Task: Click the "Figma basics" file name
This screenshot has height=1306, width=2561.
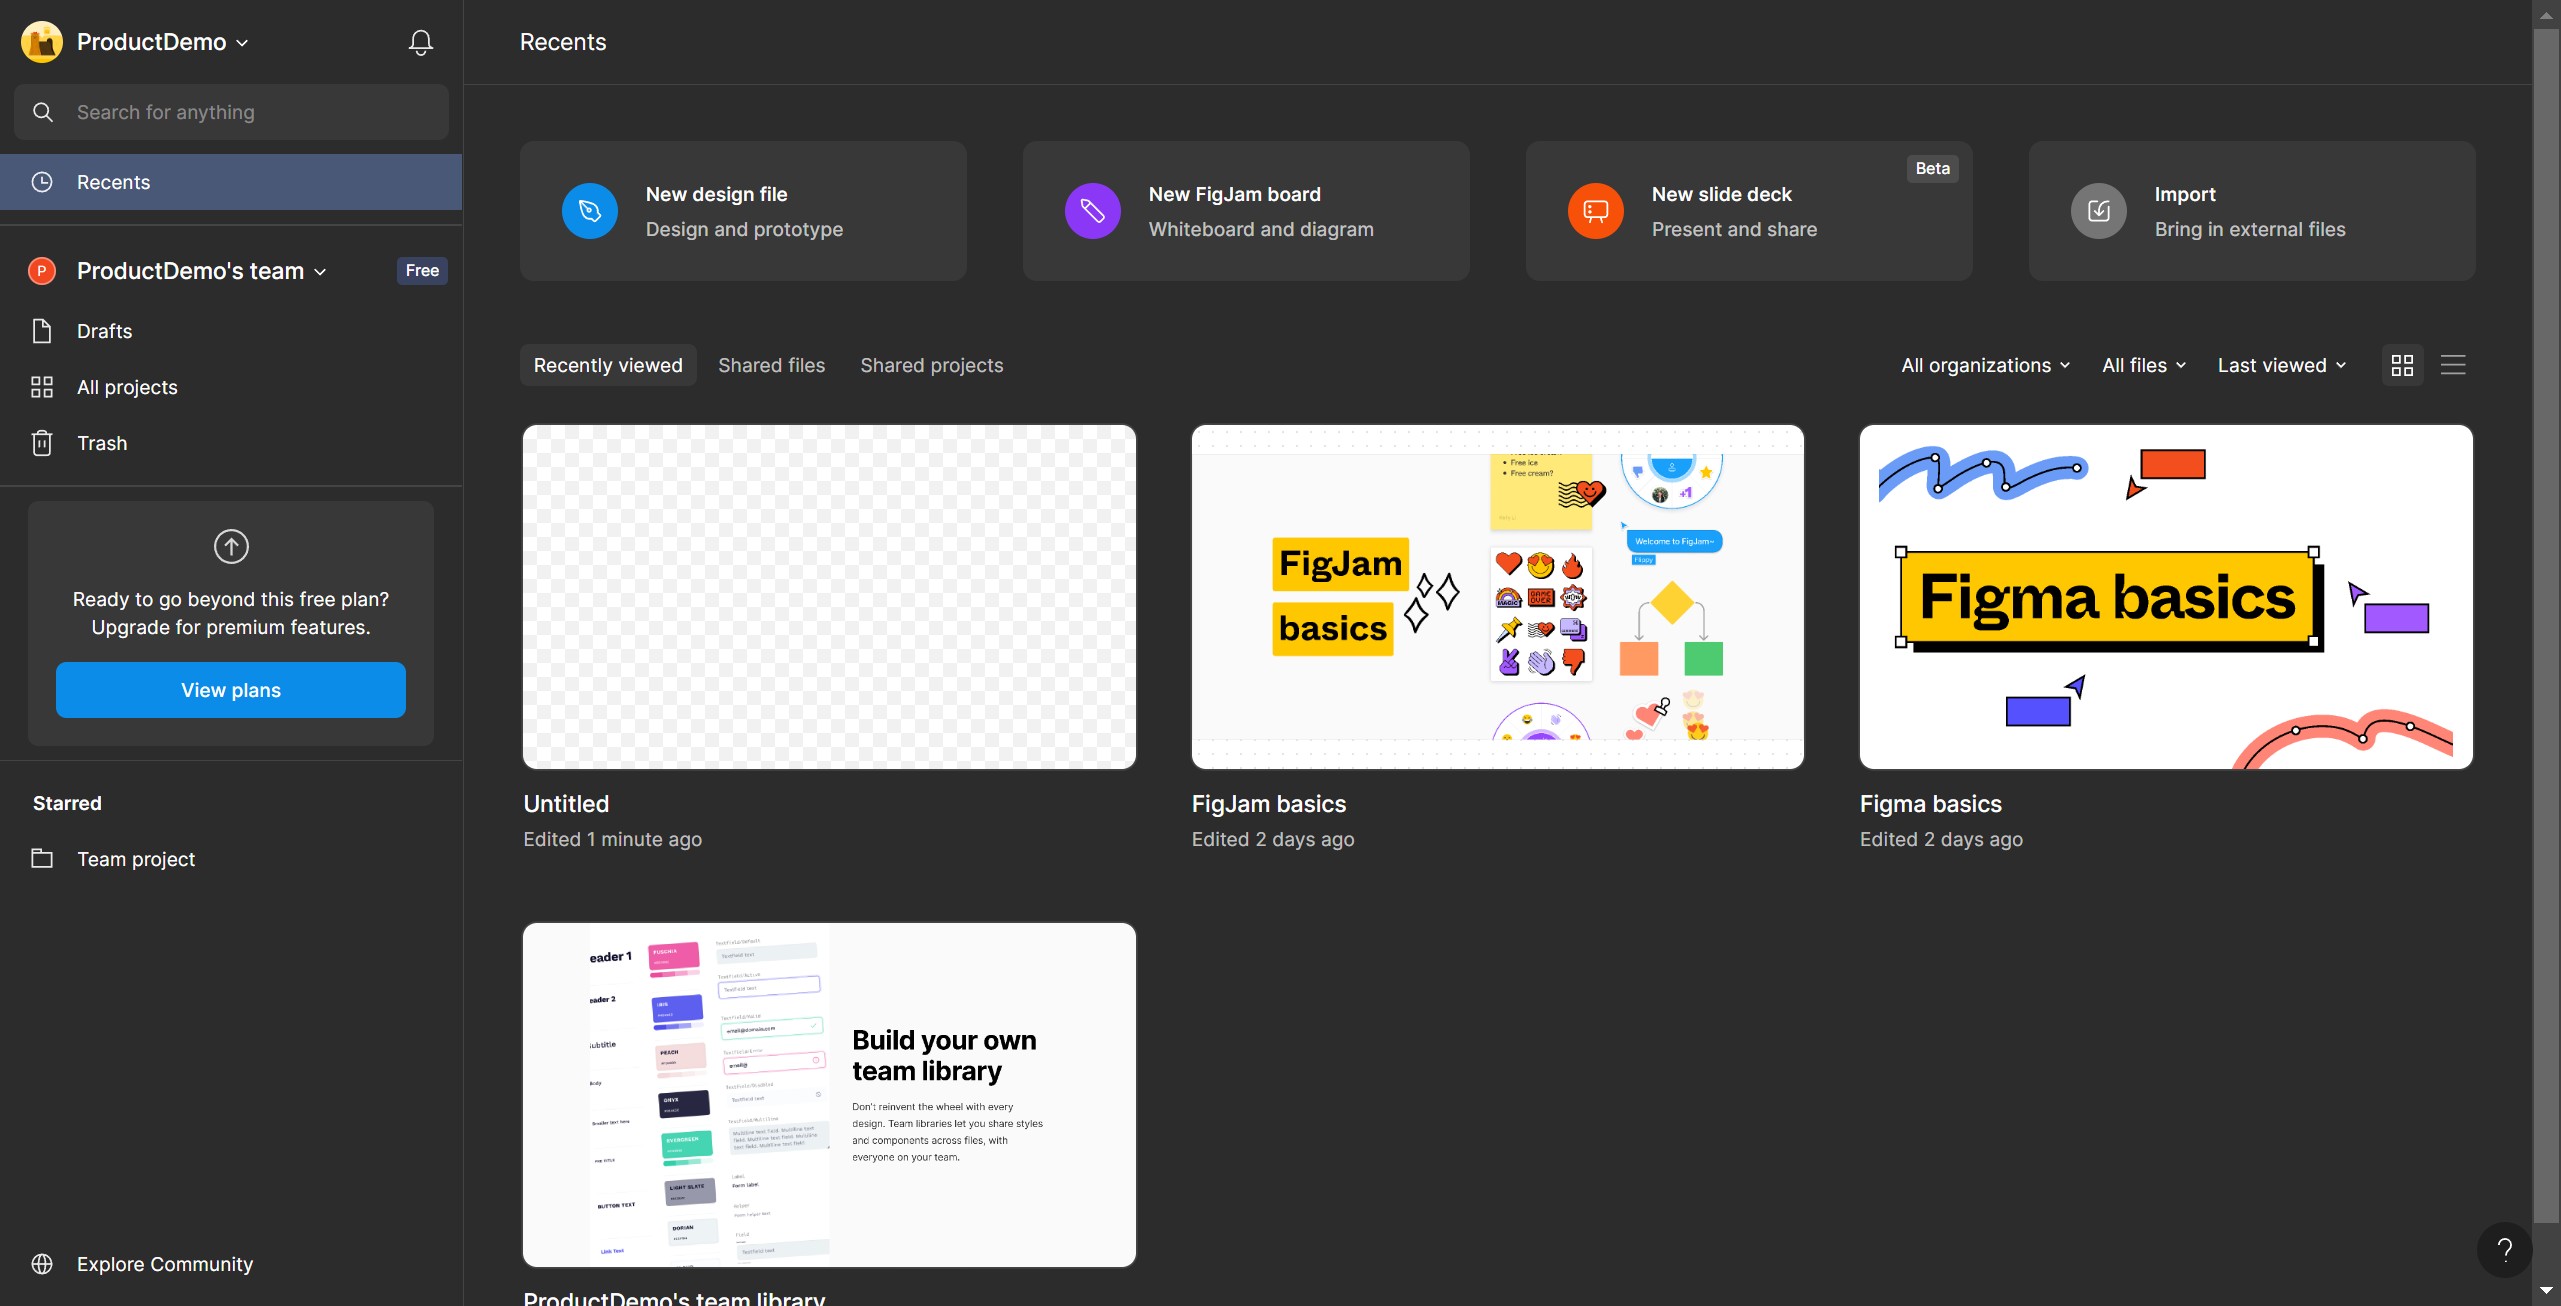Action: (1930, 804)
